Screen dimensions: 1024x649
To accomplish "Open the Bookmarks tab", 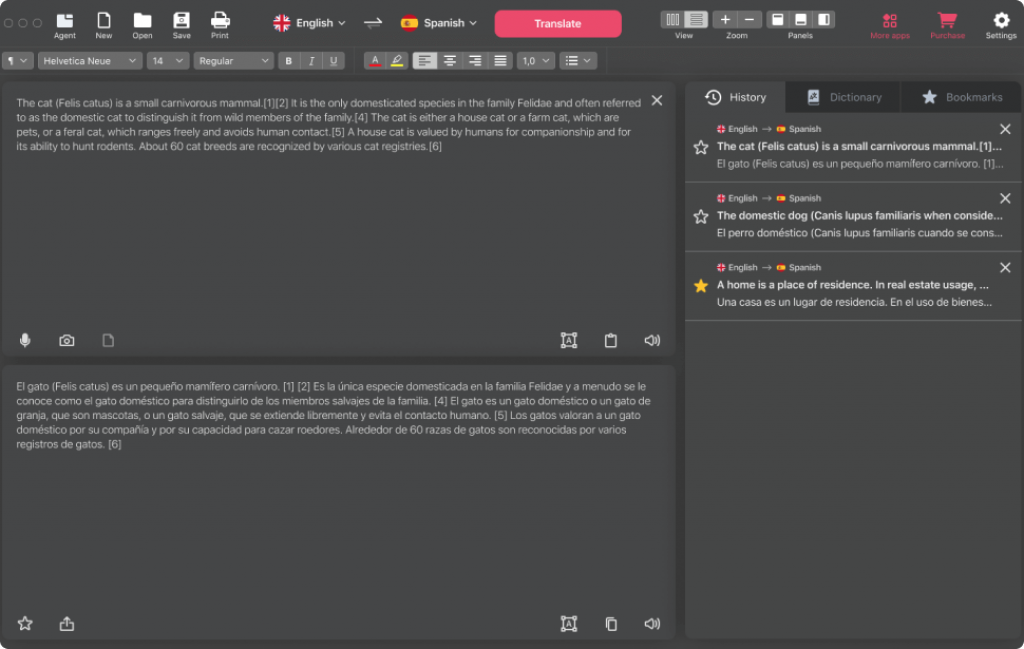I will tap(961, 96).
